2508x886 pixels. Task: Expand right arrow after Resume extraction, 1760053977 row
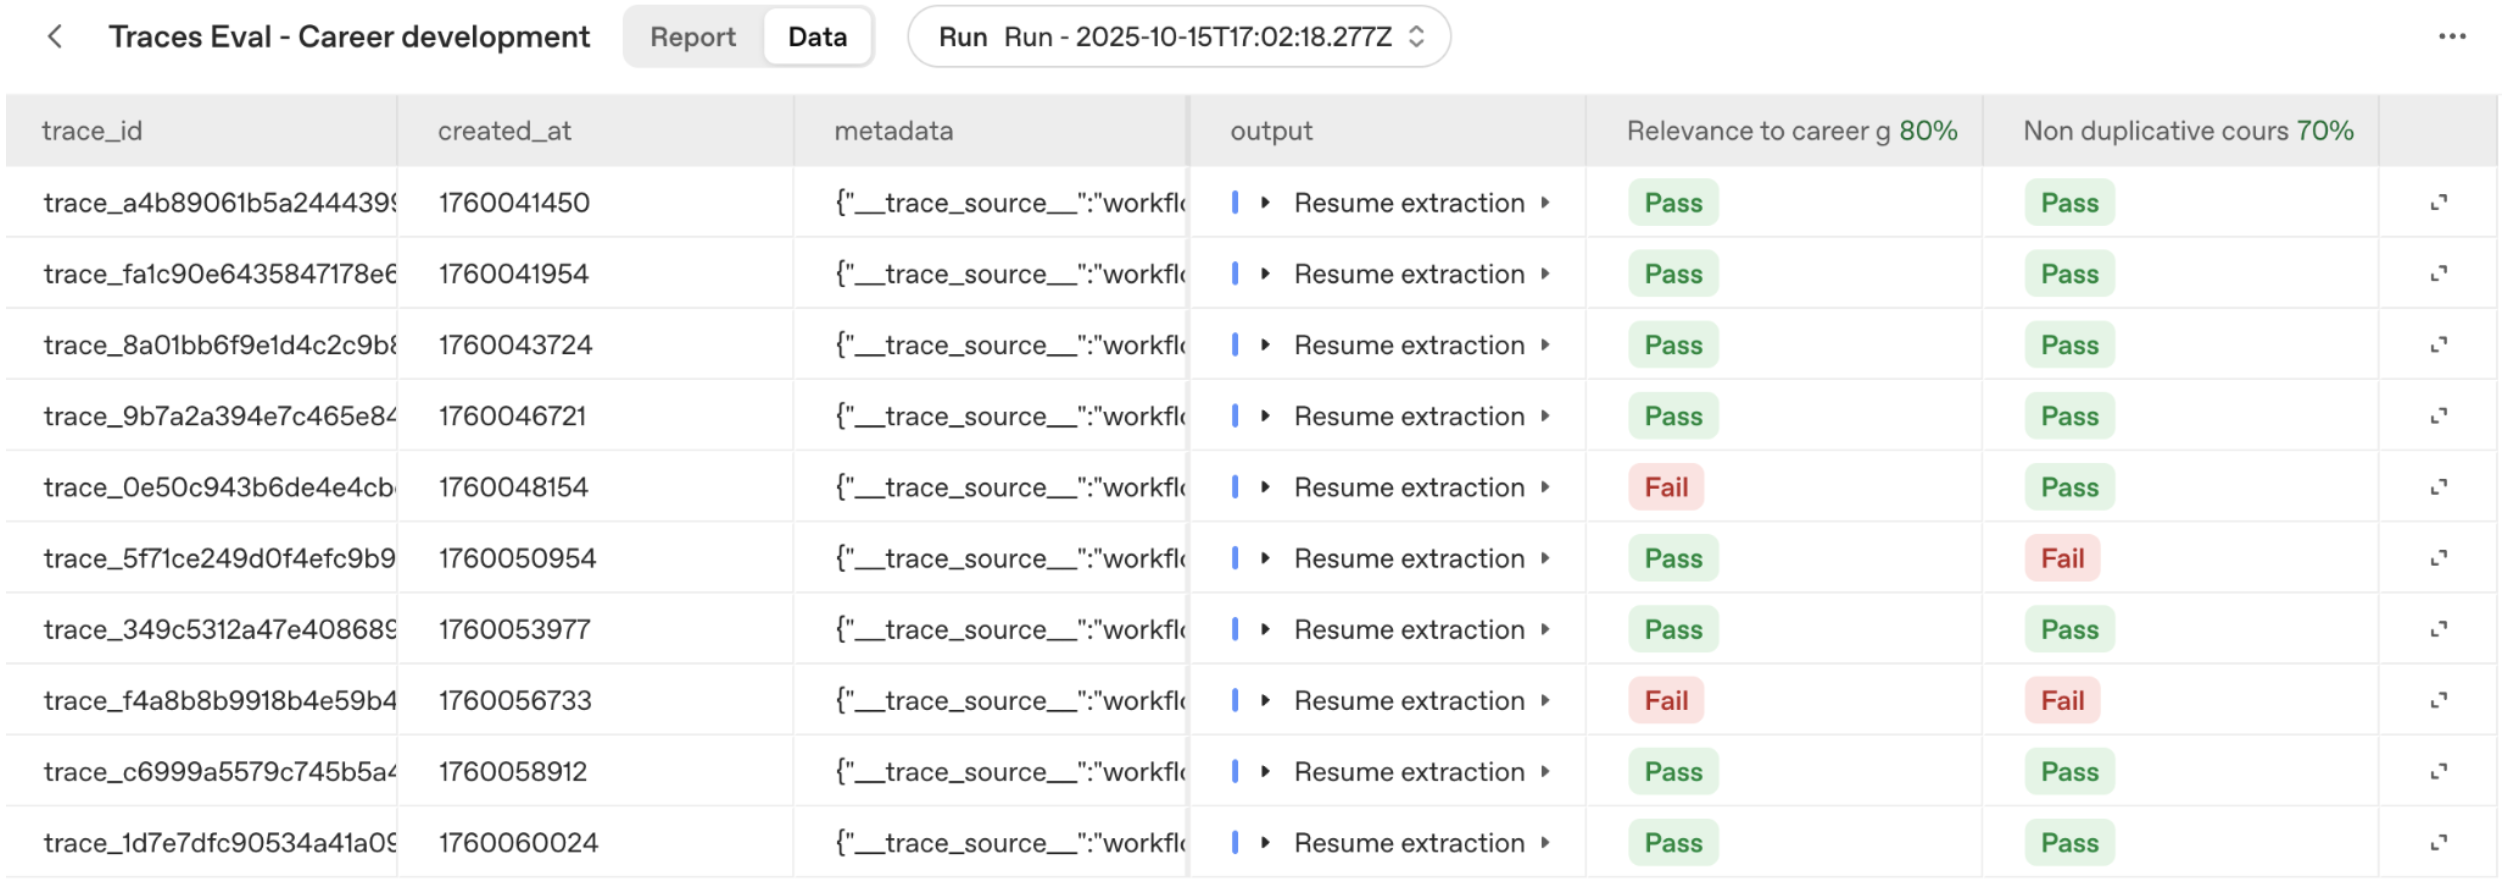pyautogui.click(x=1545, y=629)
